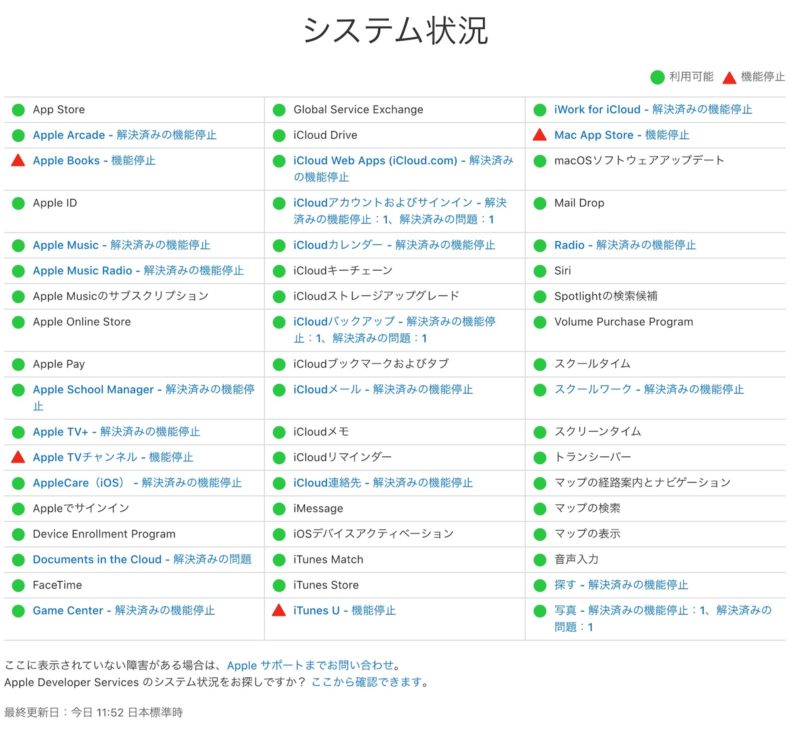Click the red triangle next to Mac App Store

[x=540, y=135]
